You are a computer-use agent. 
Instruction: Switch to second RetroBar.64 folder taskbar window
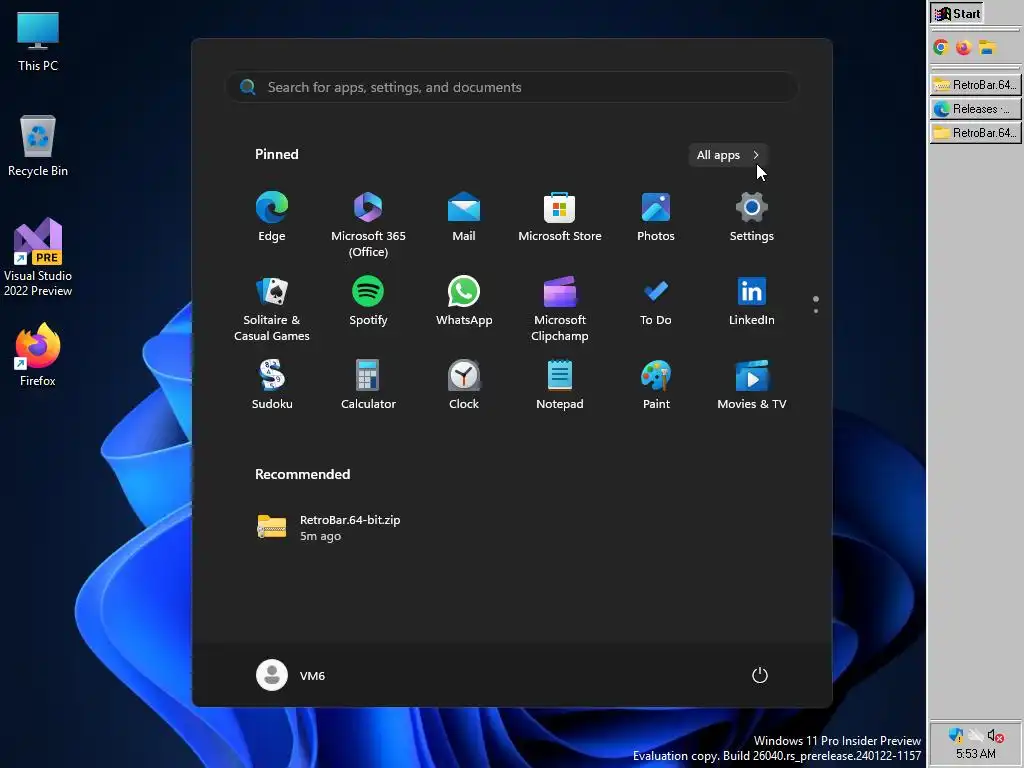[975, 133]
